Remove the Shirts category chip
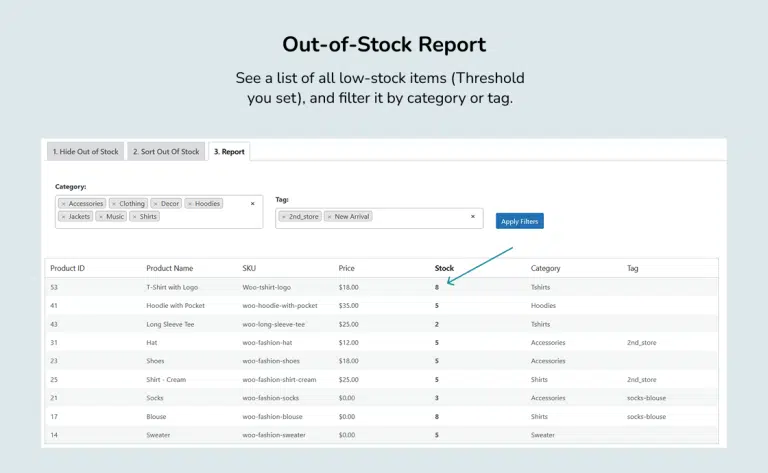 pyautogui.click(x=135, y=216)
